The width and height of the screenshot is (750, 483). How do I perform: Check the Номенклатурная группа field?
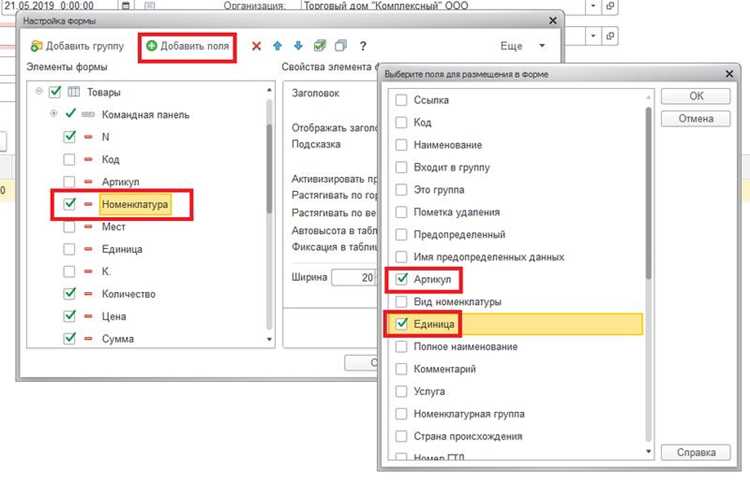pos(401,414)
